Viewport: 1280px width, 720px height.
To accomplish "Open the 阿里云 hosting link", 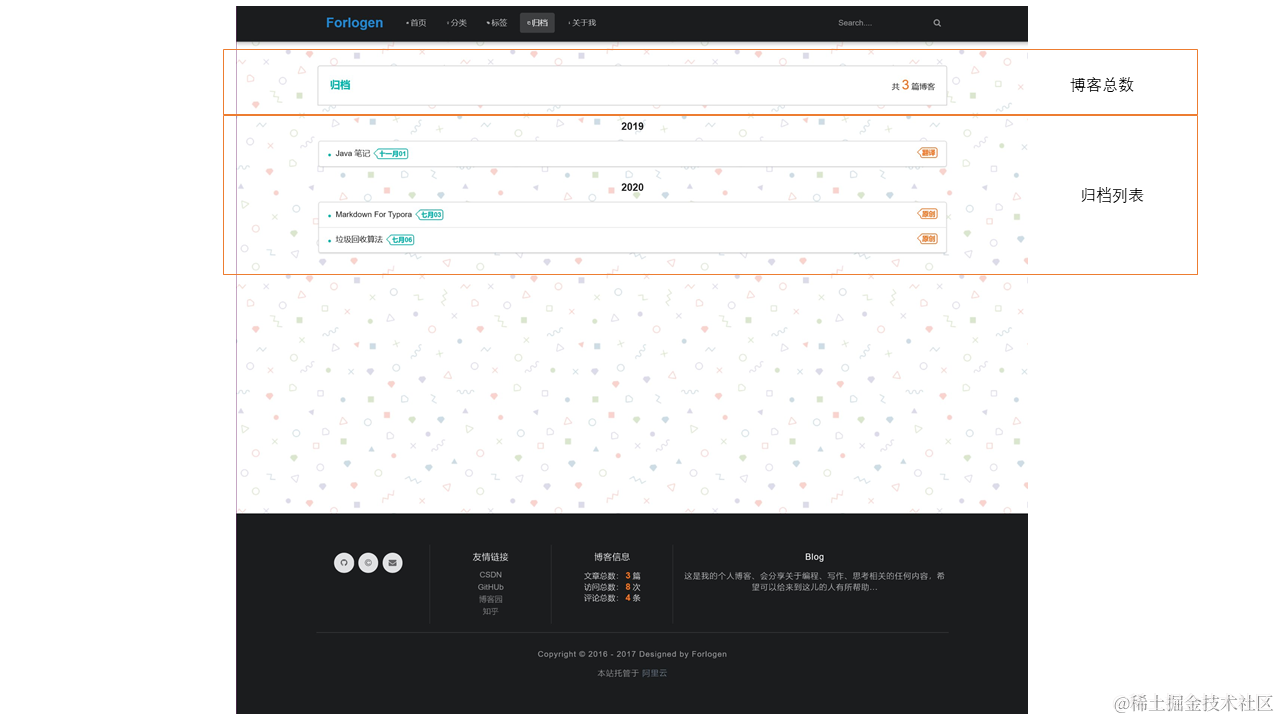I will pos(654,674).
